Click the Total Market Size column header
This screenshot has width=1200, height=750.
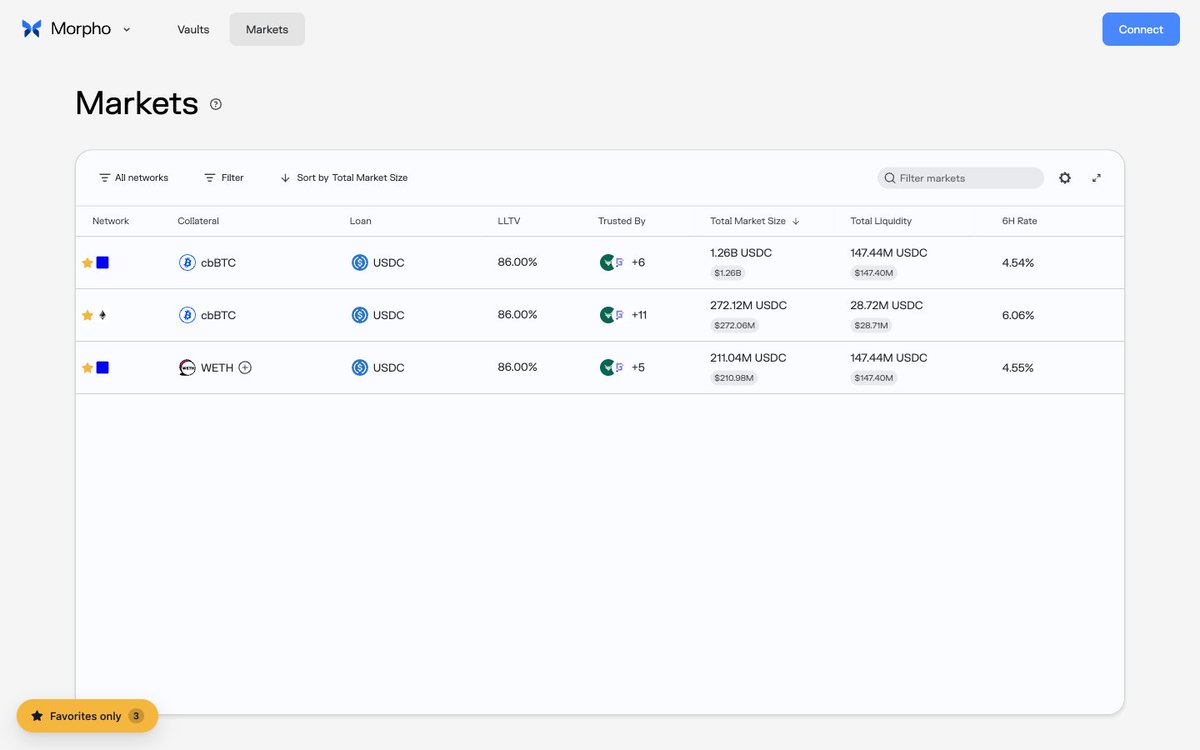[755, 221]
